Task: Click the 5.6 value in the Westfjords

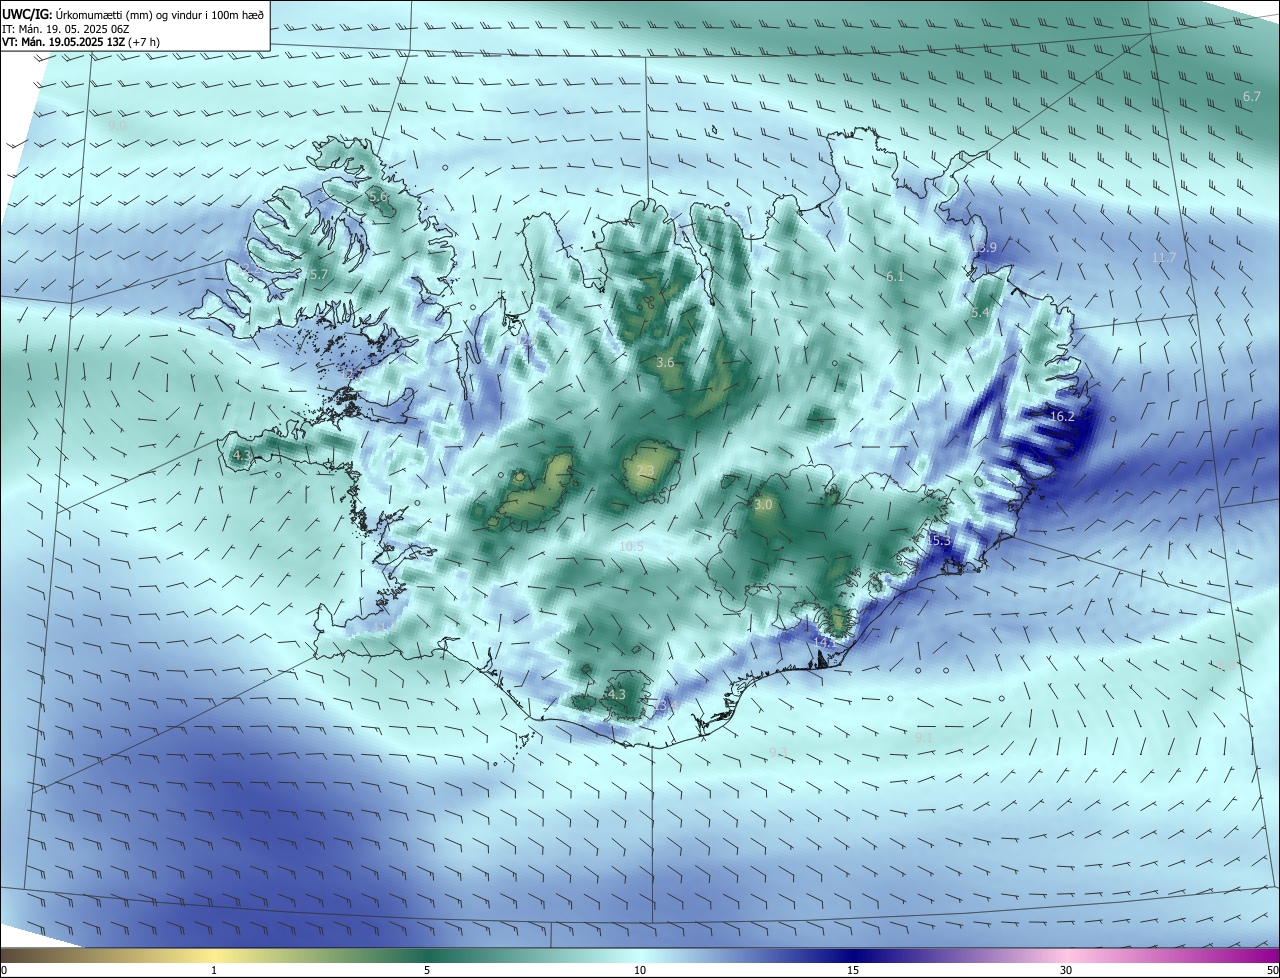Action: 378,197
